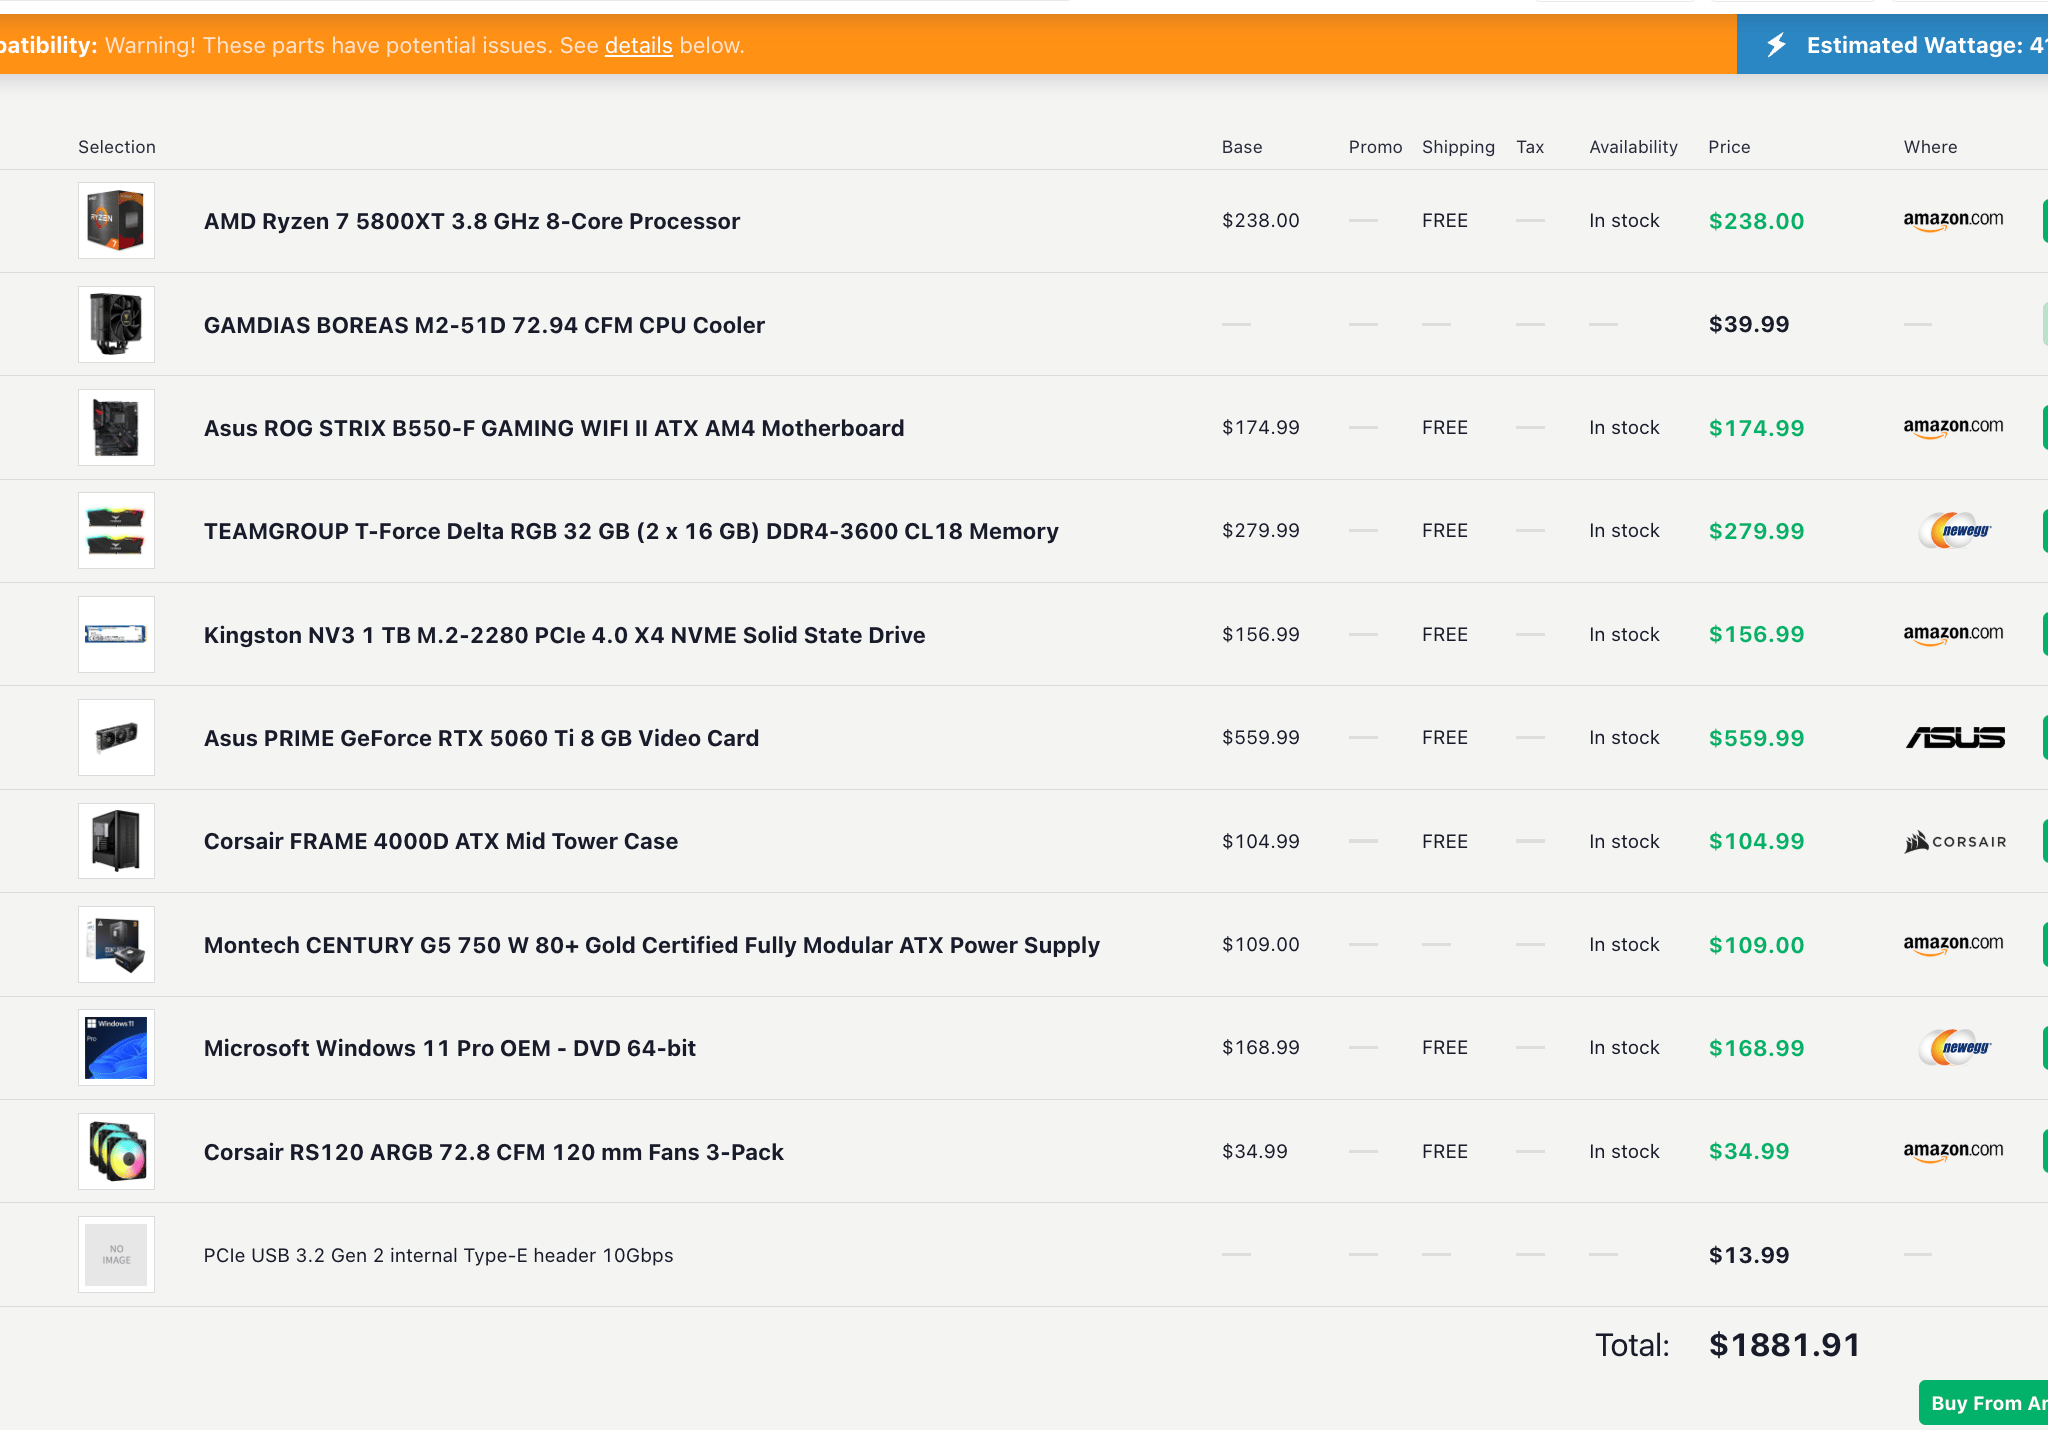Open AMD Ryzen 7 5800XT product thumbnail
Screen dimensions: 2048x1430
click(x=117, y=221)
